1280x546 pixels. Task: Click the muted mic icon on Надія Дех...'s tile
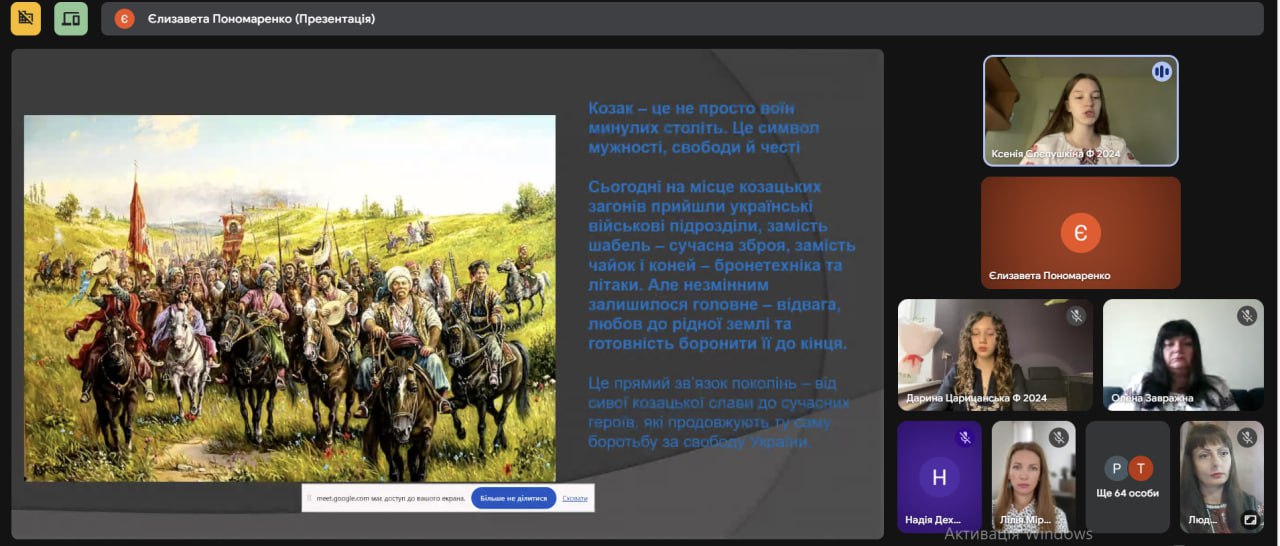tap(964, 437)
